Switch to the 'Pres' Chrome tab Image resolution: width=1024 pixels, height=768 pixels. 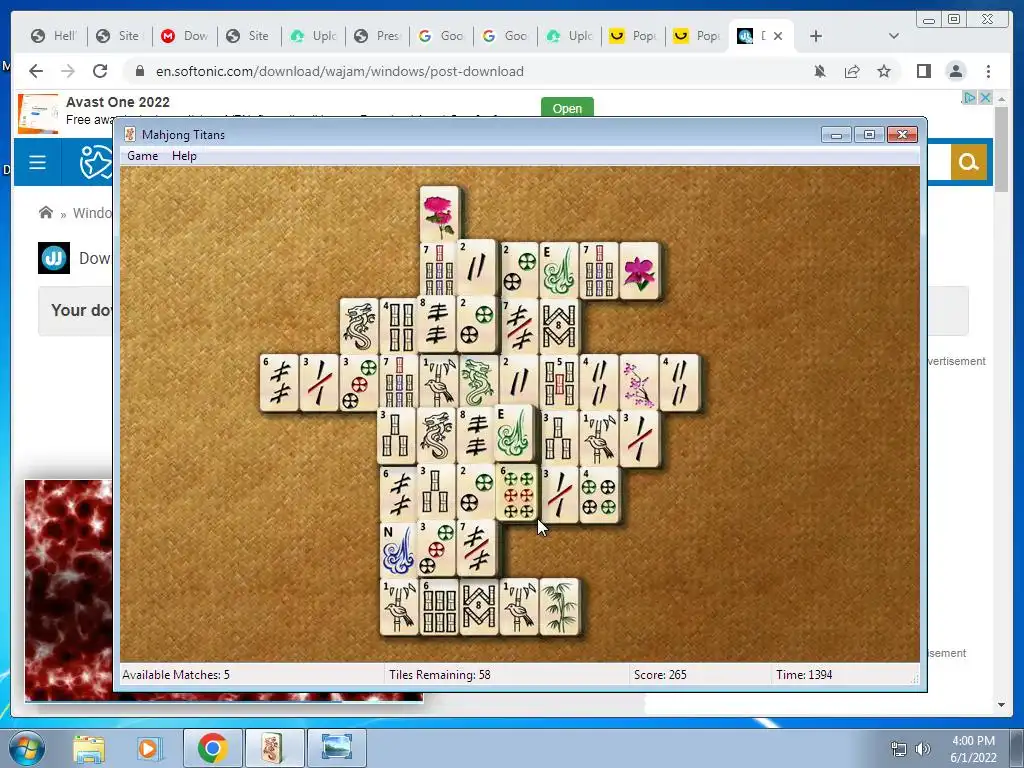coord(377,36)
